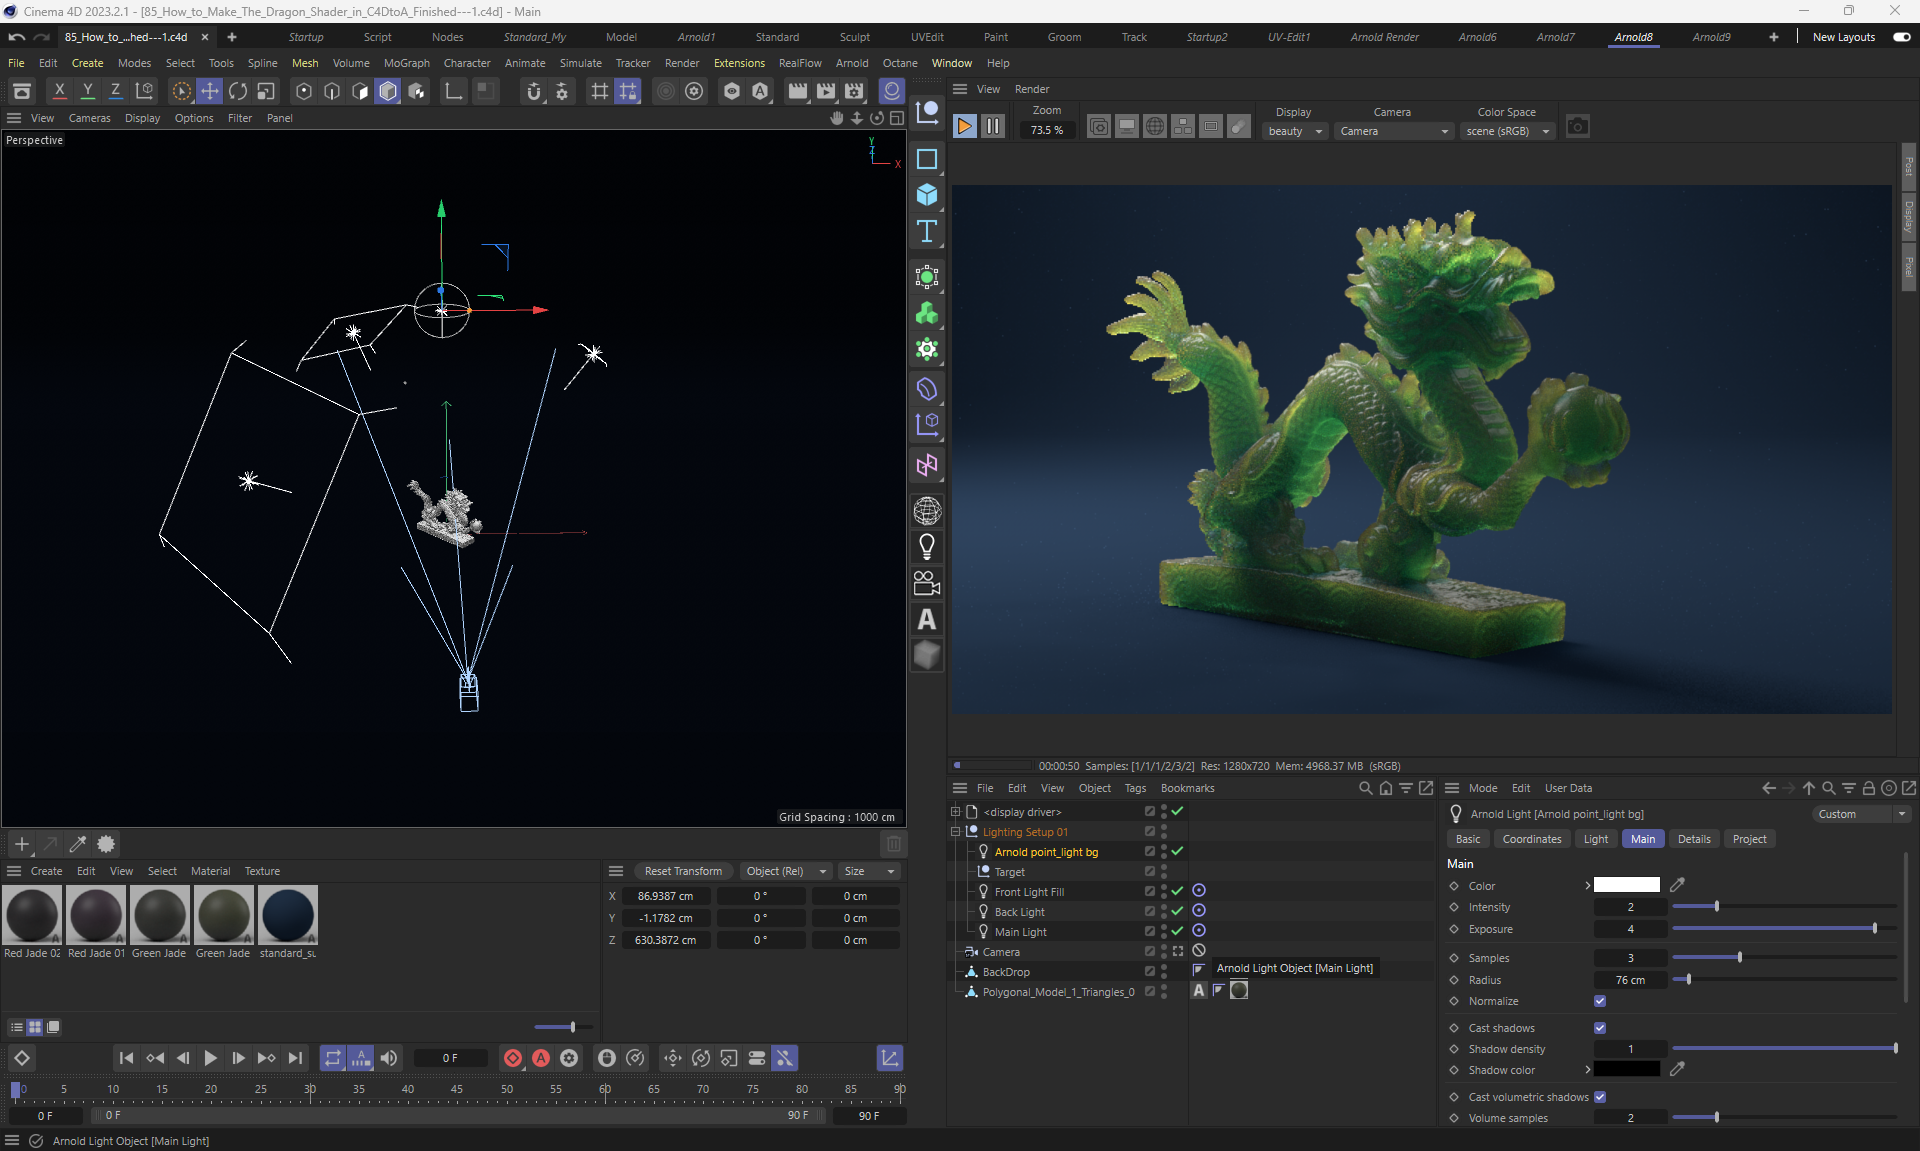Select the Cube primitive tool icon
1920x1151 pixels.
(927, 195)
